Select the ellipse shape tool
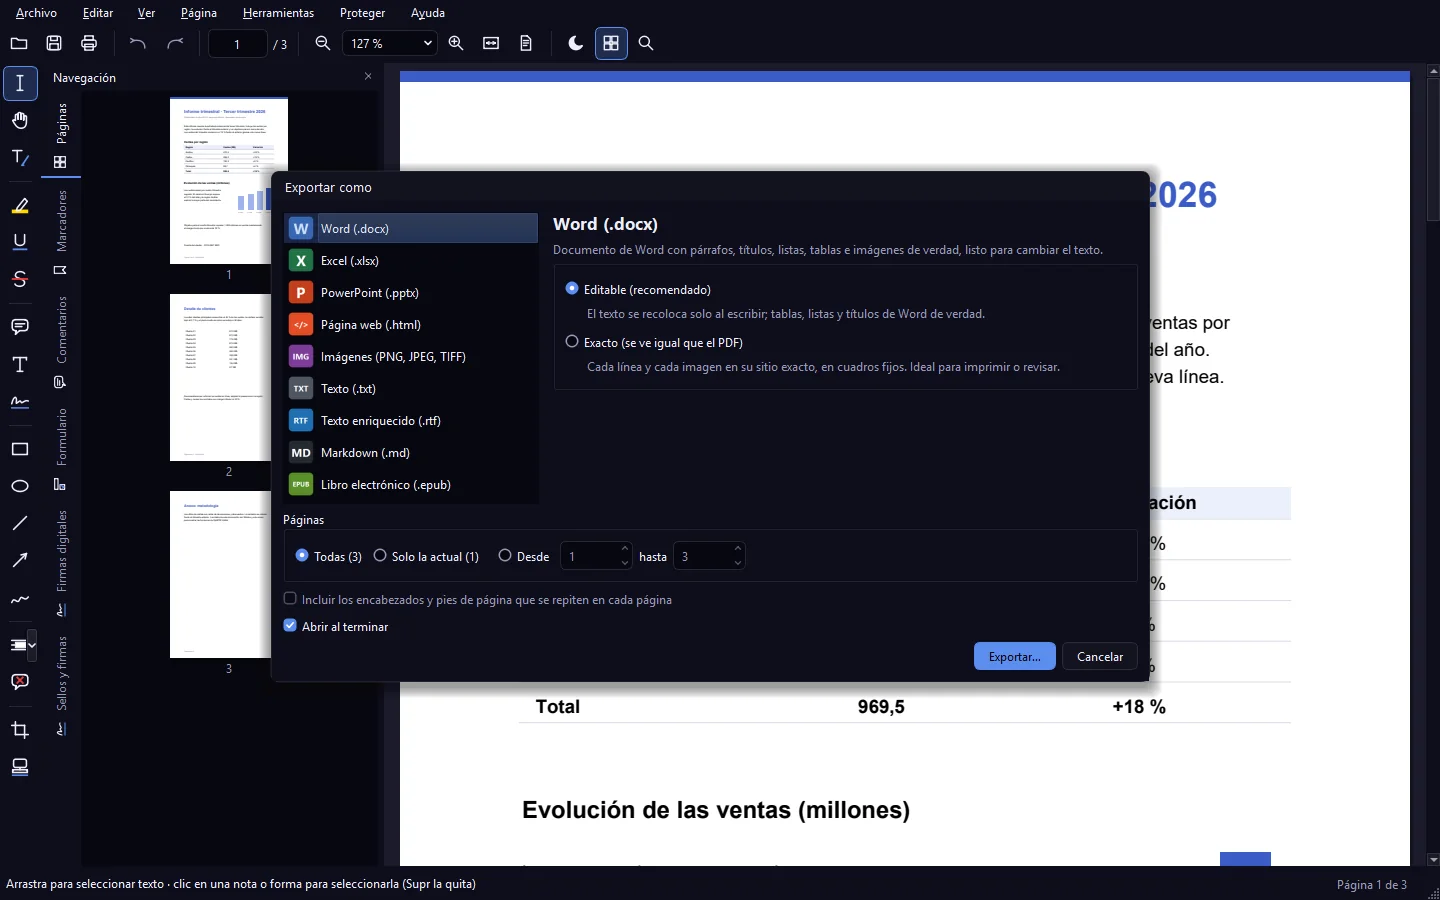 20,486
